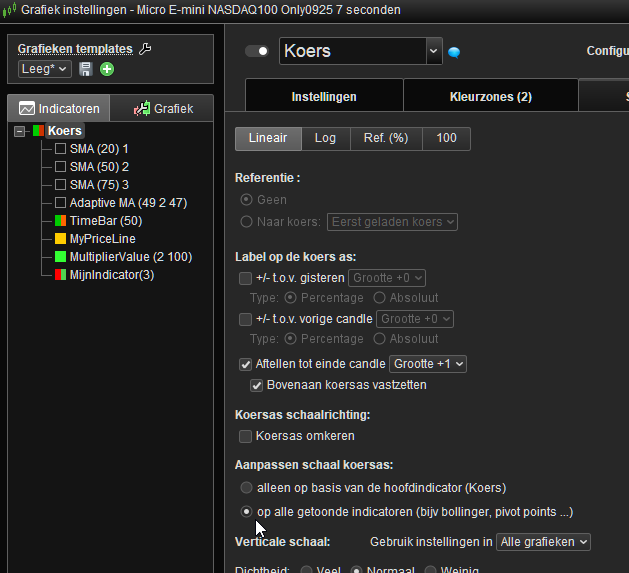Select the Geen reference radio button
This screenshot has height=573, width=629.
pos(246,199)
